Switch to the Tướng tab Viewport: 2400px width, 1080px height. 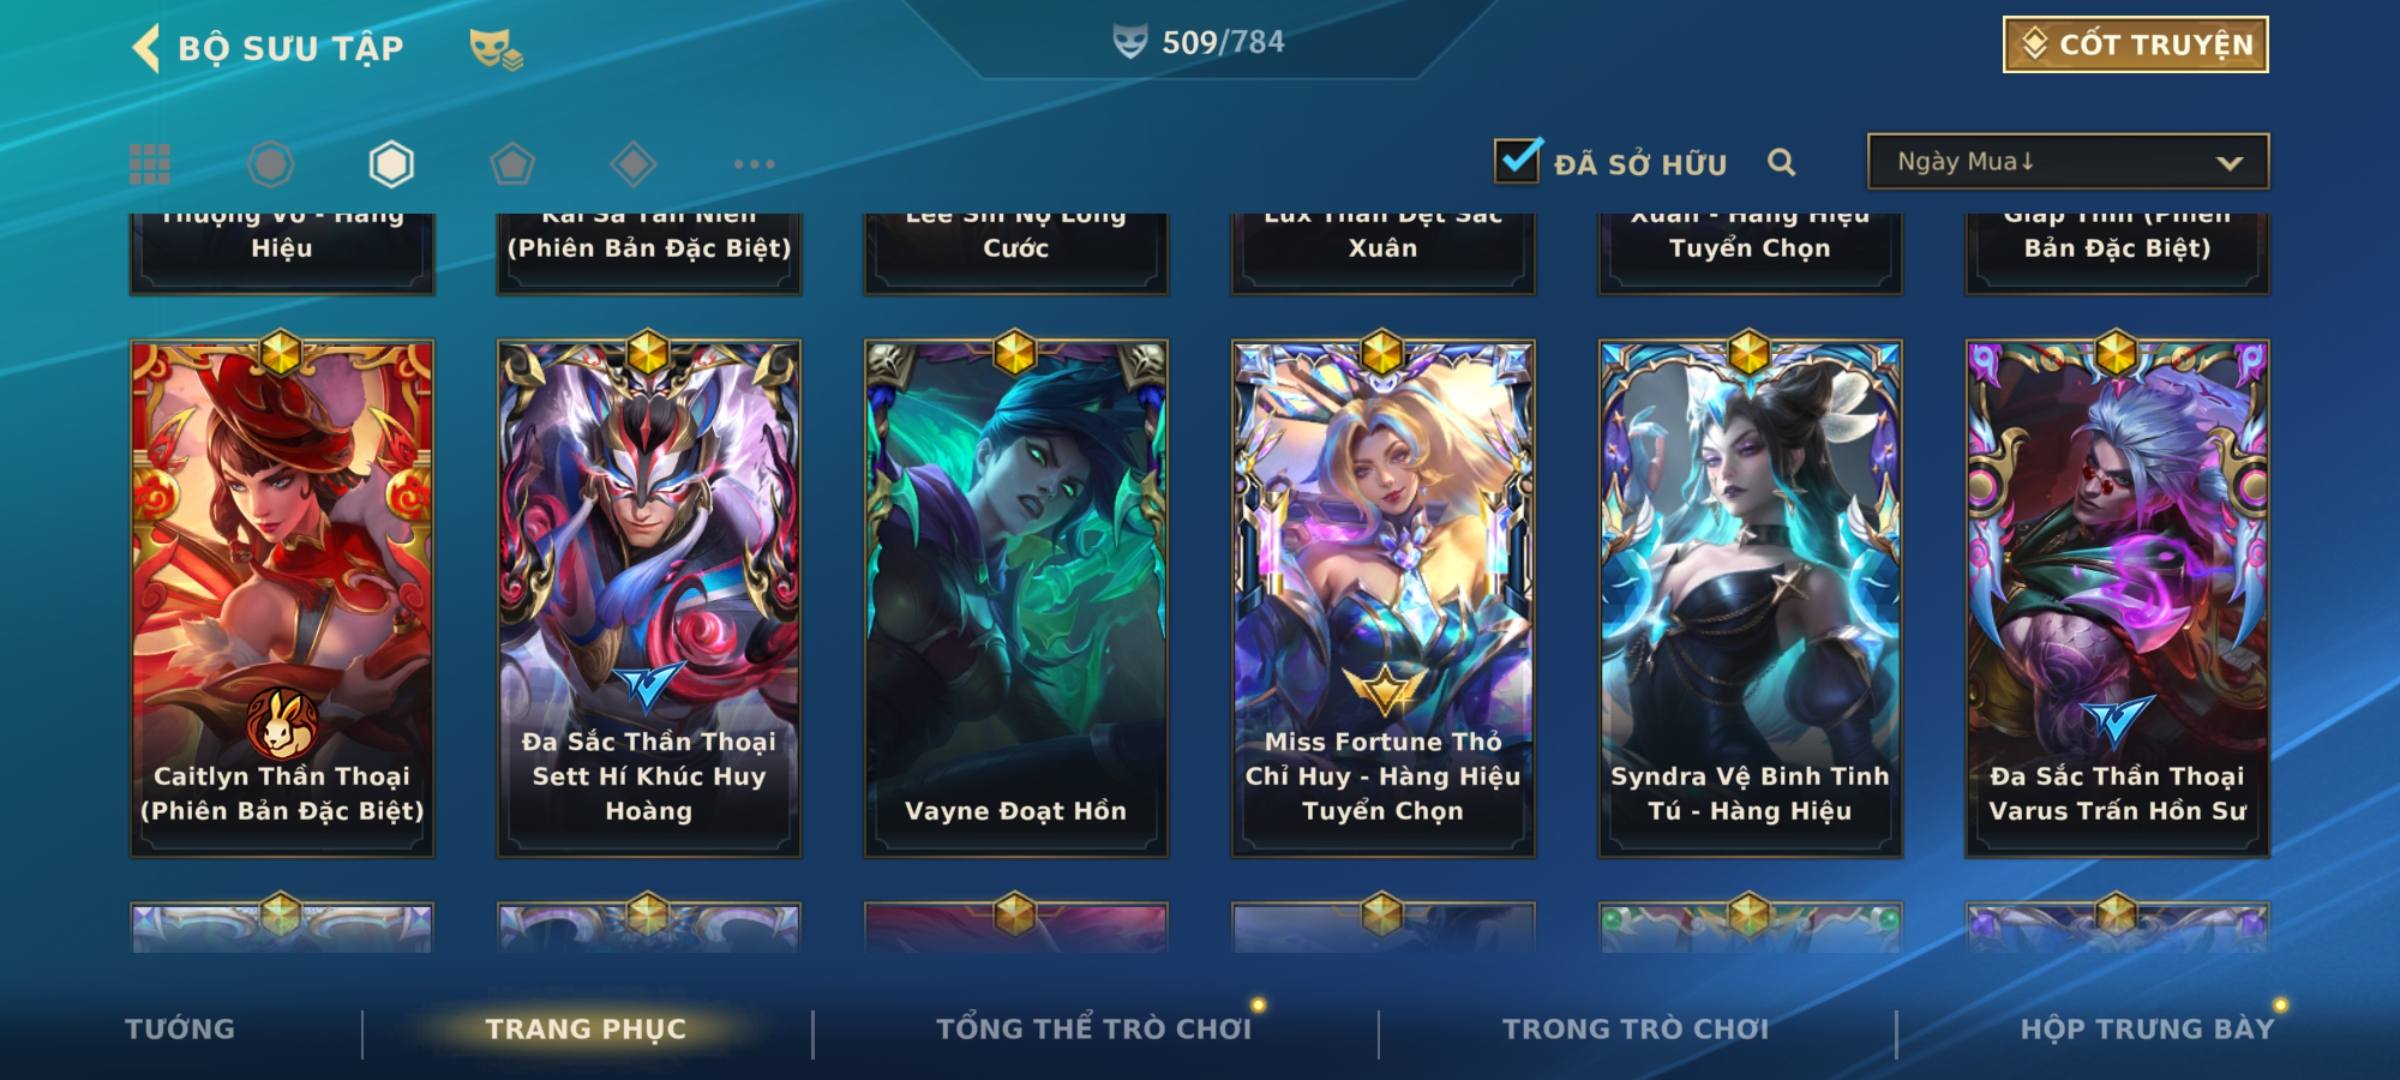[x=180, y=1028]
